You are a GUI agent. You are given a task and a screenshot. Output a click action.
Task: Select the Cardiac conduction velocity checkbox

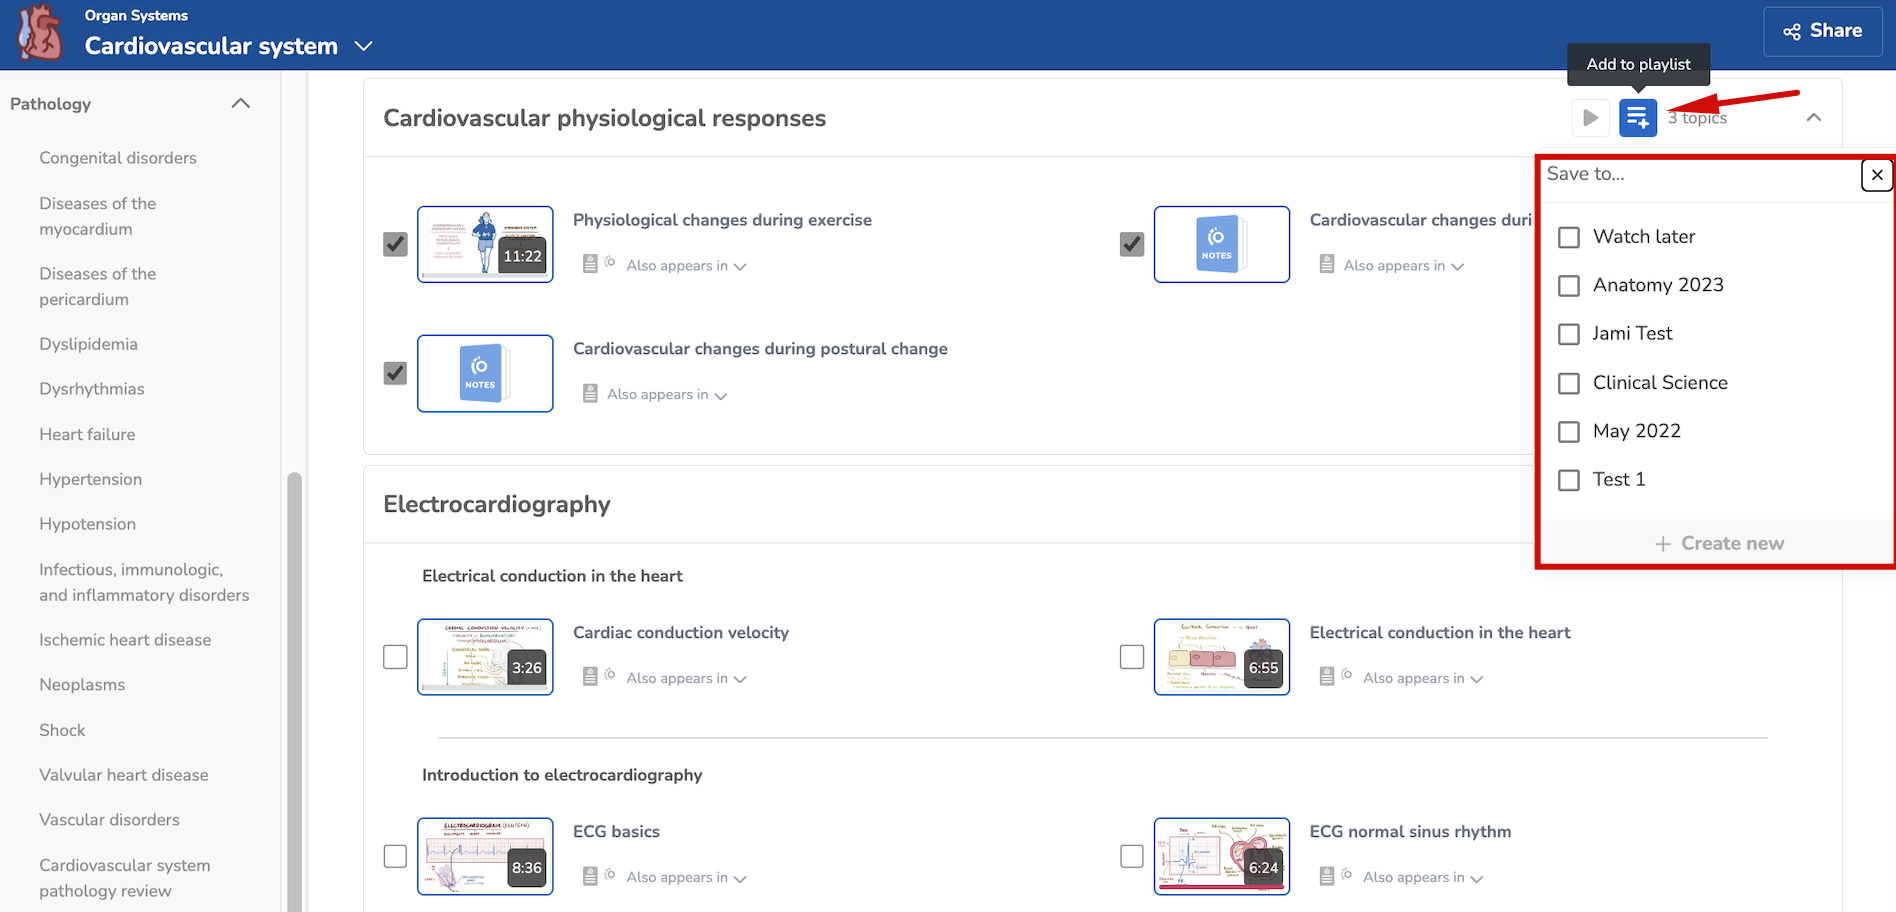(395, 657)
